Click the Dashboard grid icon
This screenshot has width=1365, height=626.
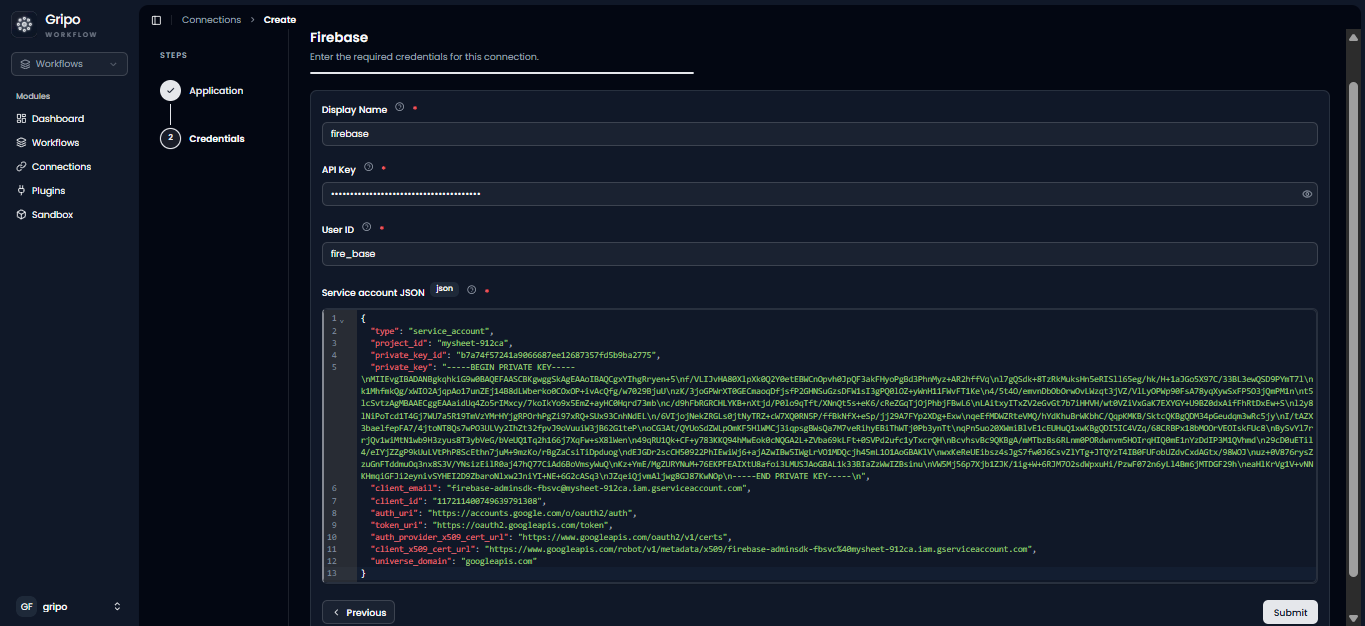pos(21,119)
